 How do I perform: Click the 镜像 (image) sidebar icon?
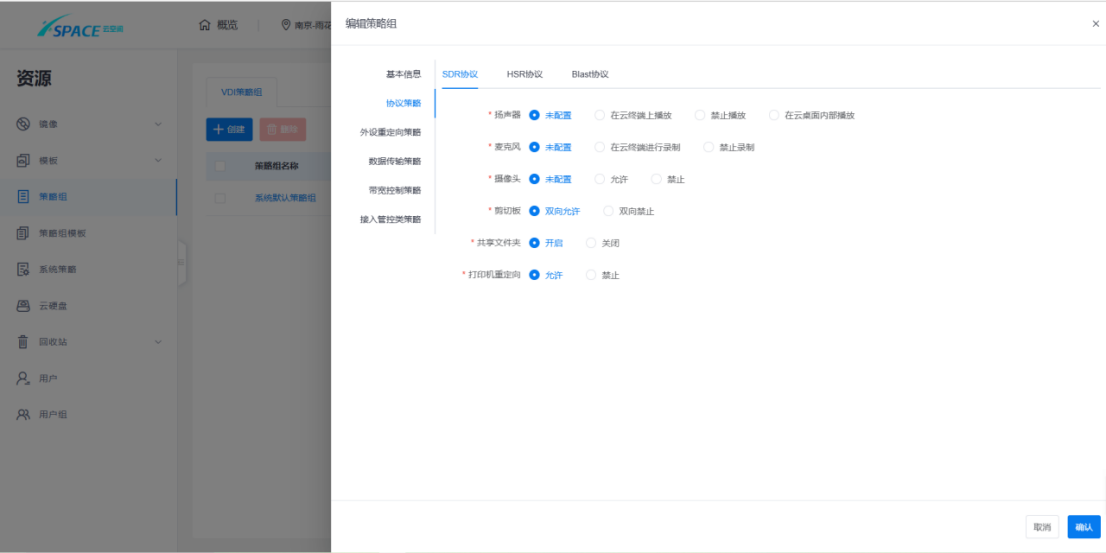[23, 124]
